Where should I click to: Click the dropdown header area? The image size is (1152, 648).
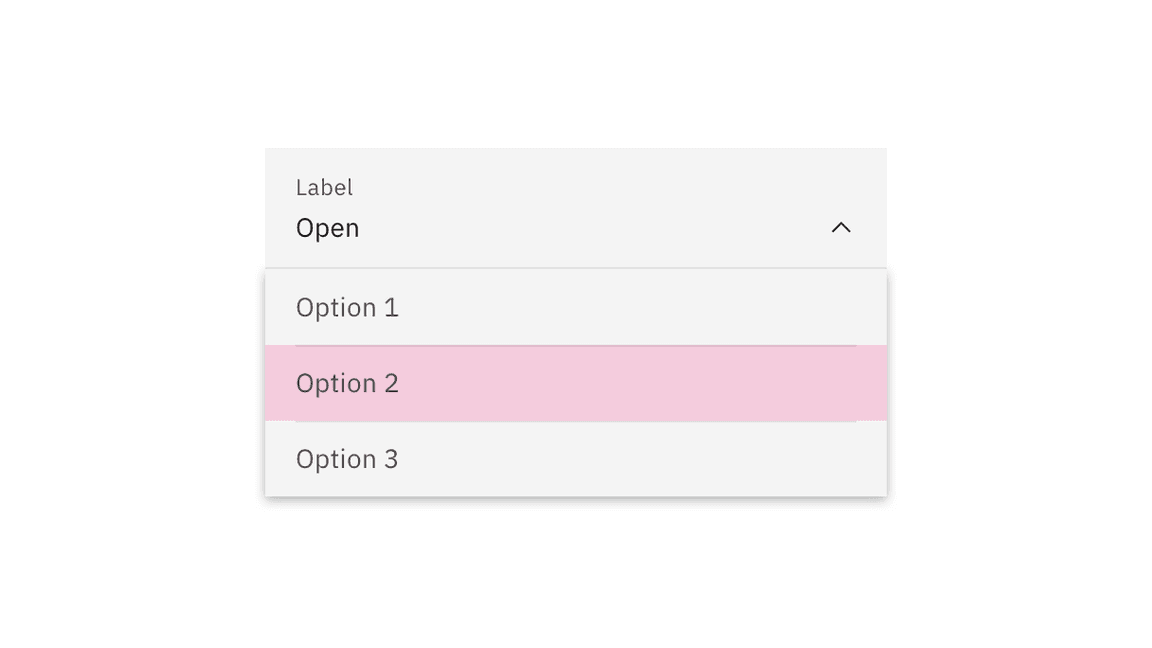click(575, 209)
